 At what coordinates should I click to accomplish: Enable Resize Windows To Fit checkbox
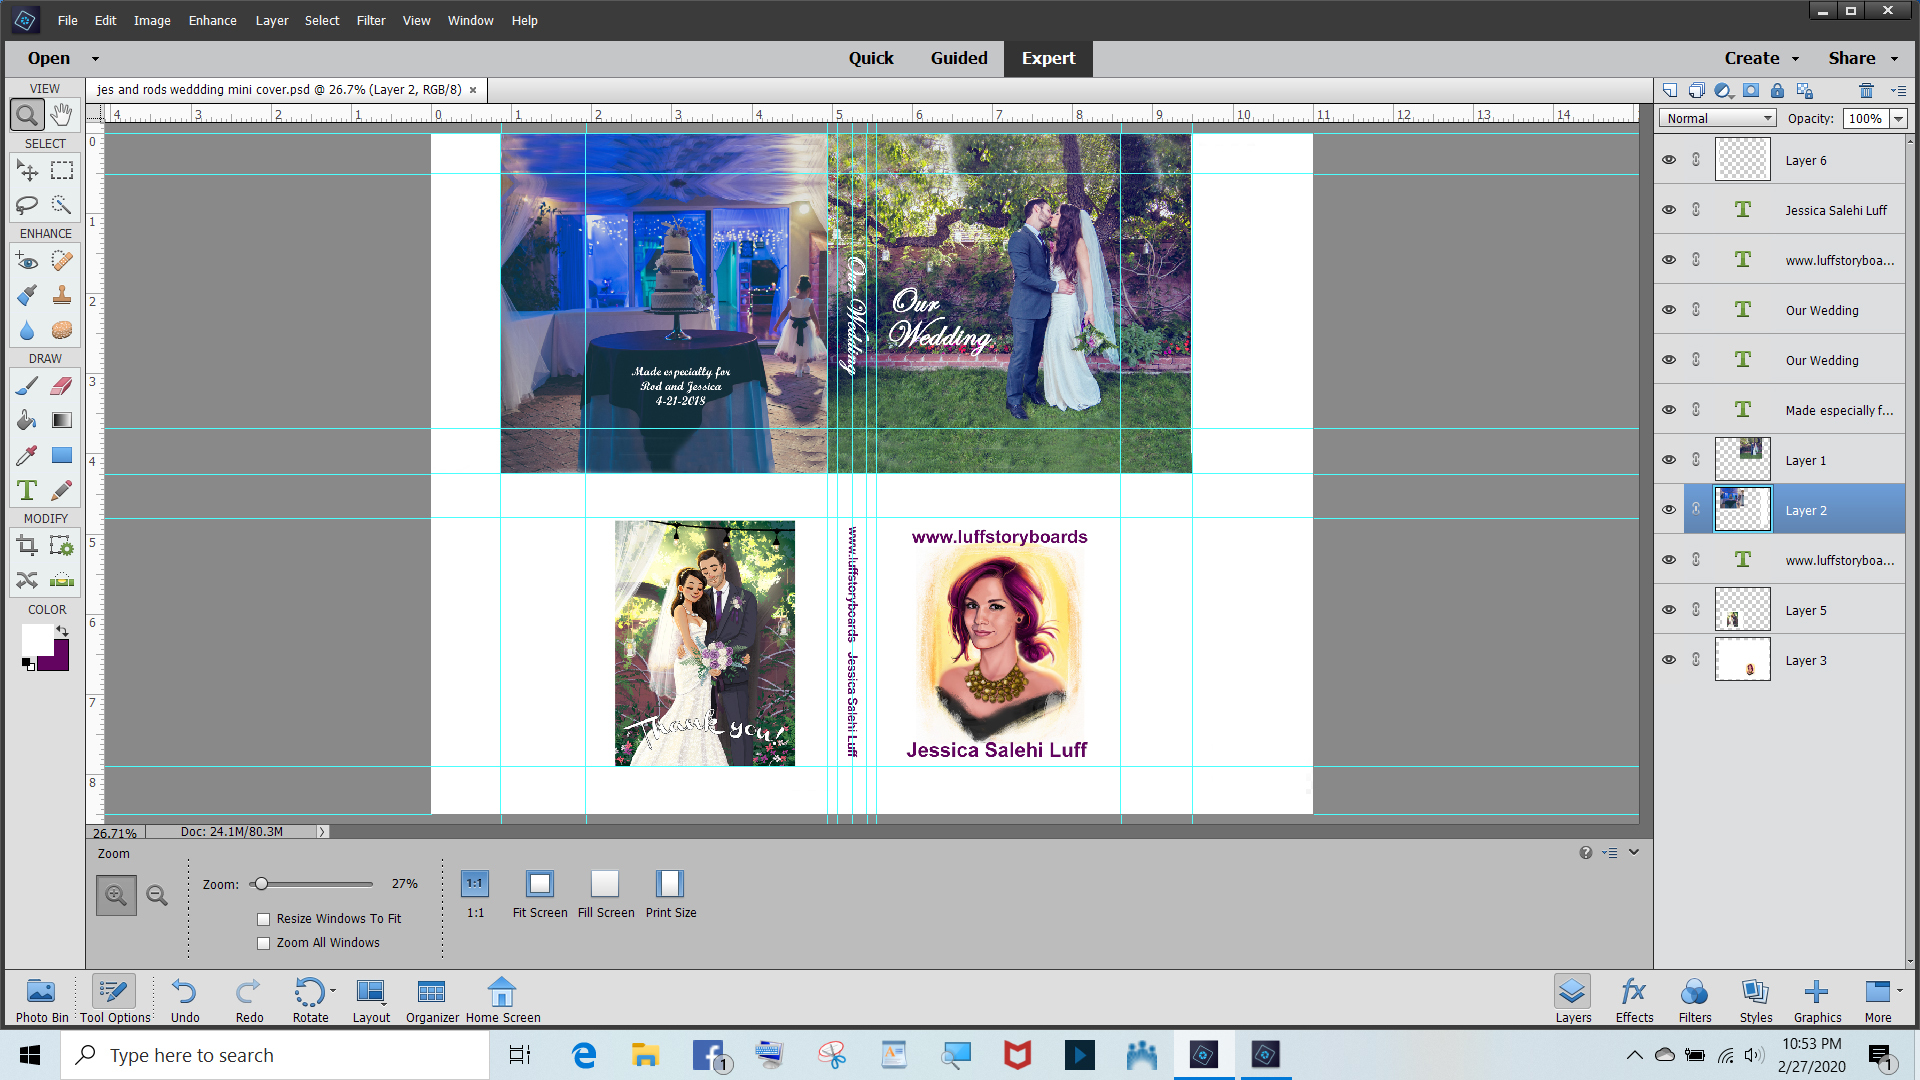[x=264, y=919]
